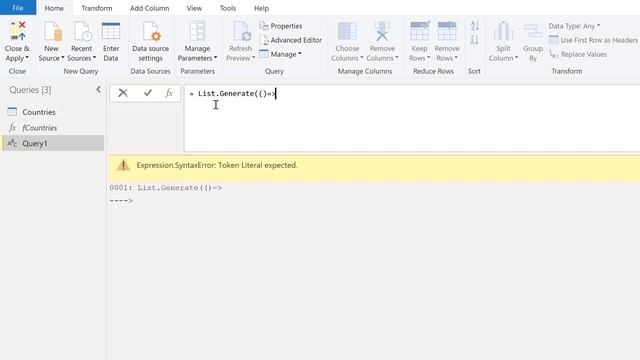Expand the Manage Parameters dropdown arrow
The height and width of the screenshot is (360, 640).
[x=216, y=58]
